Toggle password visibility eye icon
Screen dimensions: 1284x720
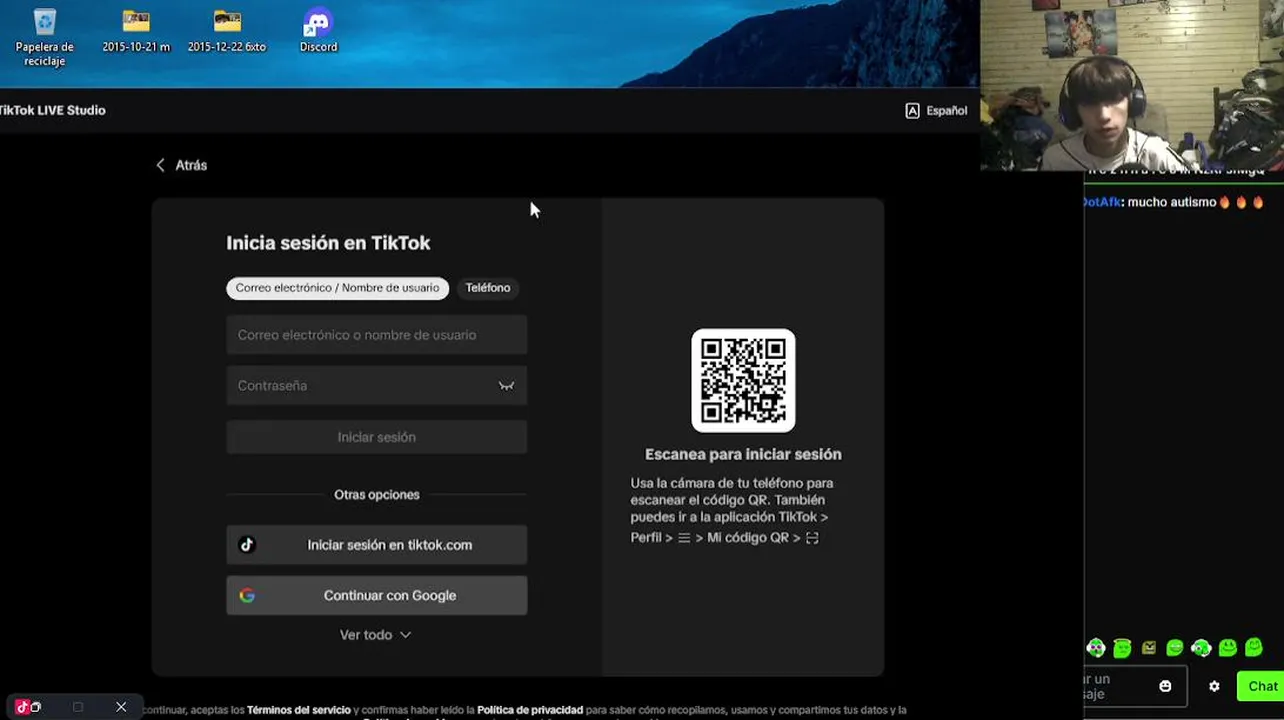pyautogui.click(x=506, y=386)
